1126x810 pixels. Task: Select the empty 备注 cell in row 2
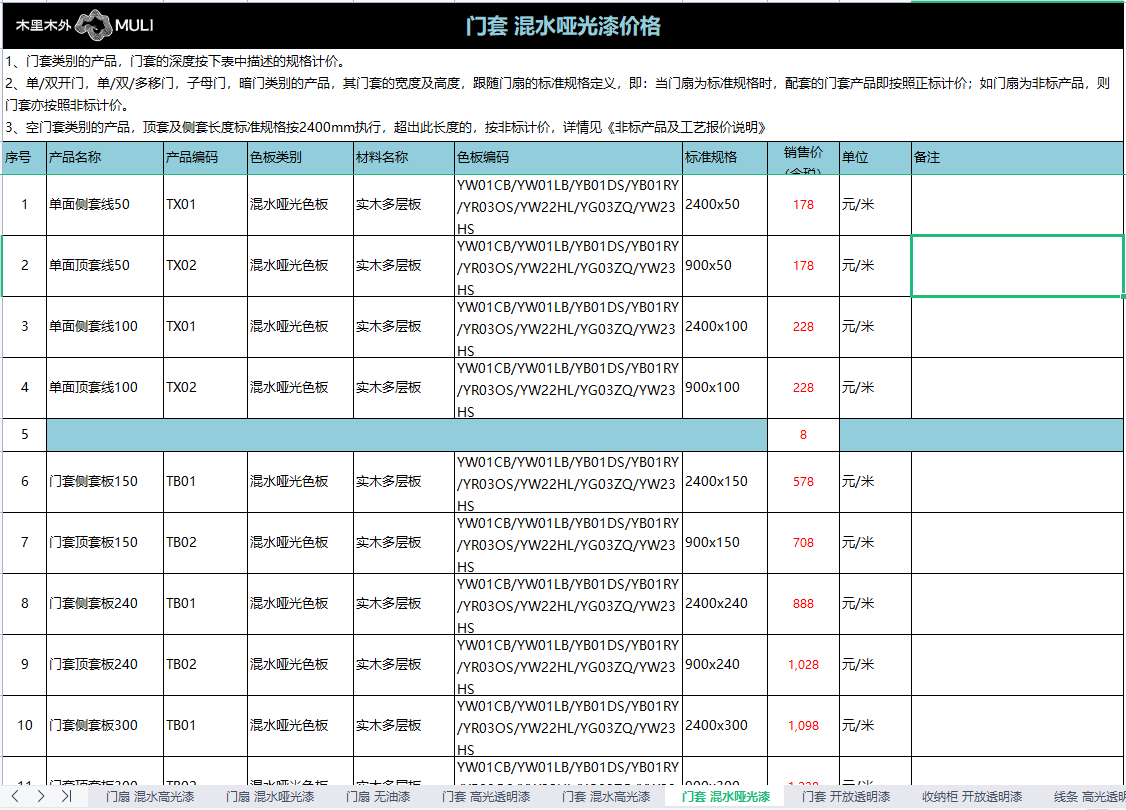click(x=1017, y=266)
